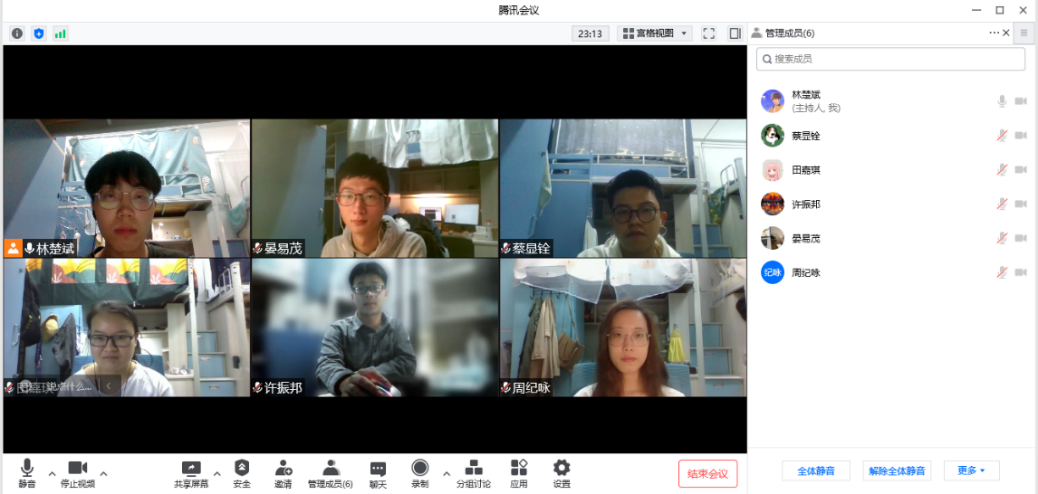Open the 邀请 invite dialog
Viewport: 1038px width, 494px height.
click(283, 473)
